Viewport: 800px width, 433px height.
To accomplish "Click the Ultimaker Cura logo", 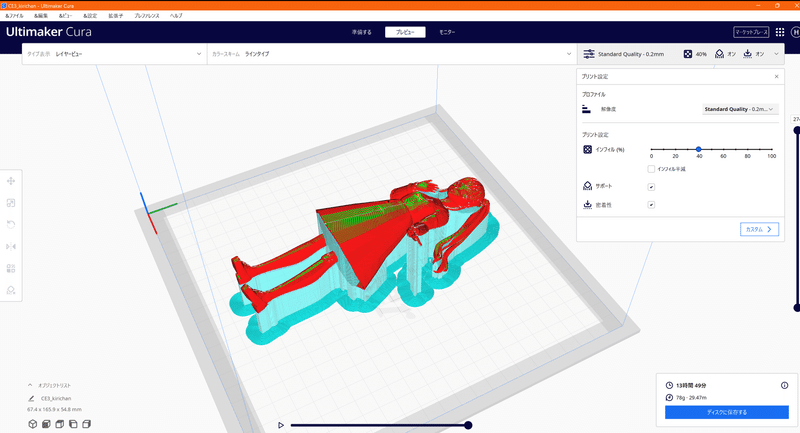I will (49, 32).
